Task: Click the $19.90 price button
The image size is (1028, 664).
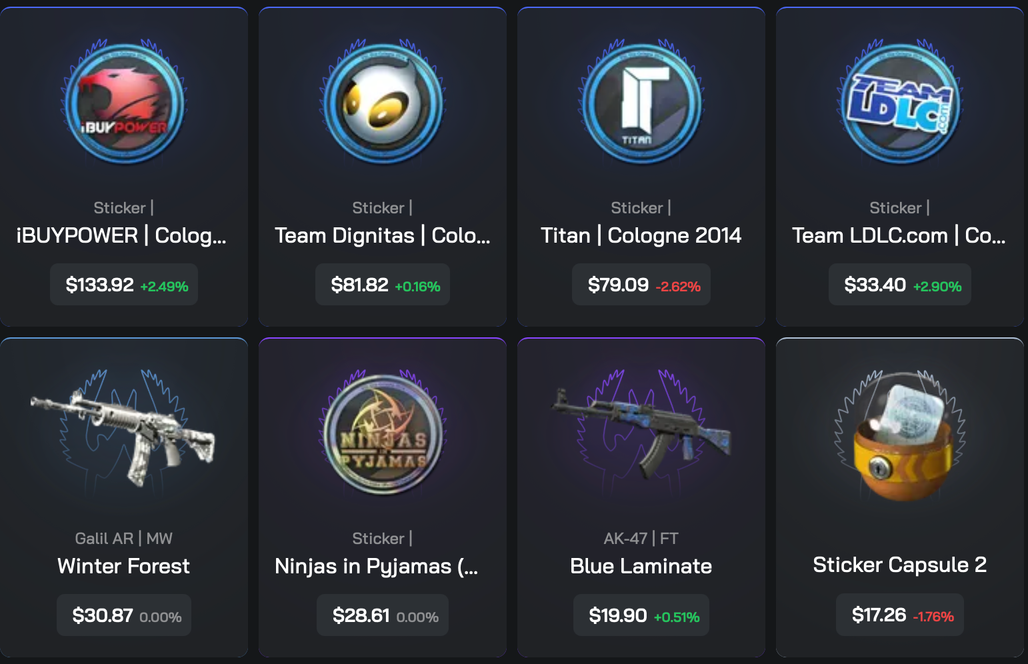Action: pyautogui.click(x=641, y=615)
